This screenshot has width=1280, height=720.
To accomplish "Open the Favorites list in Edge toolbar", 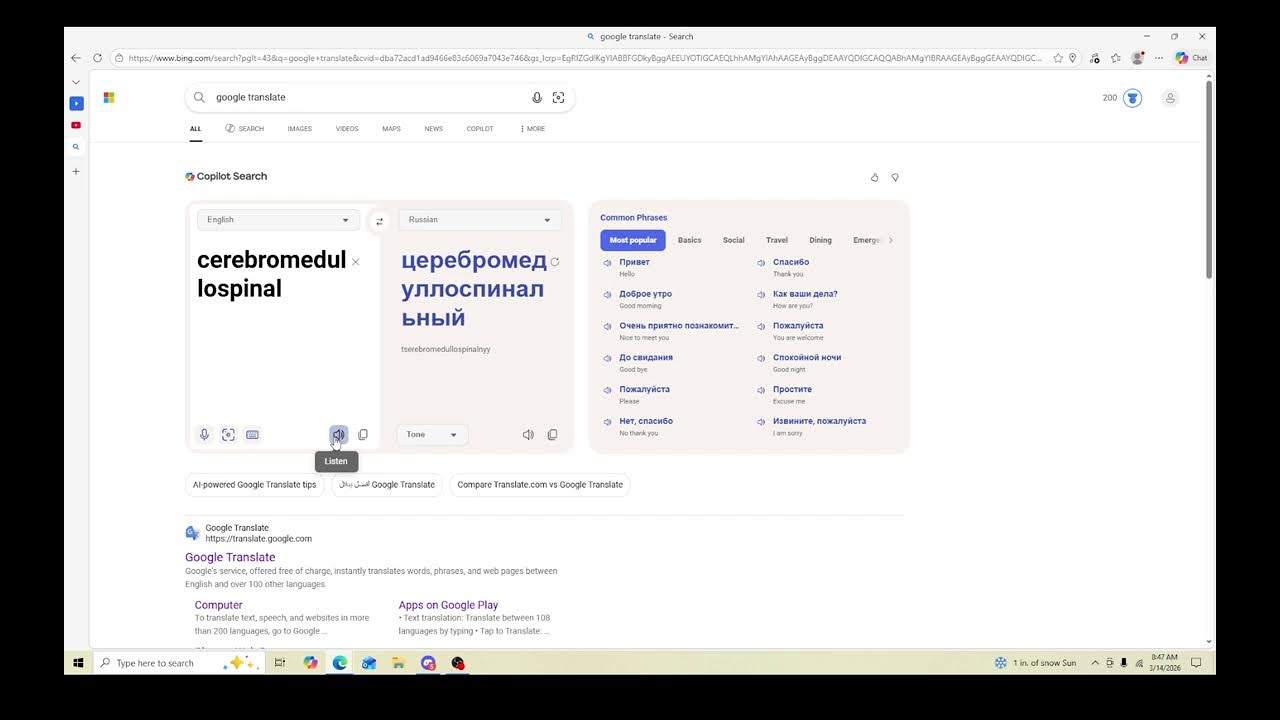I will point(1116,58).
